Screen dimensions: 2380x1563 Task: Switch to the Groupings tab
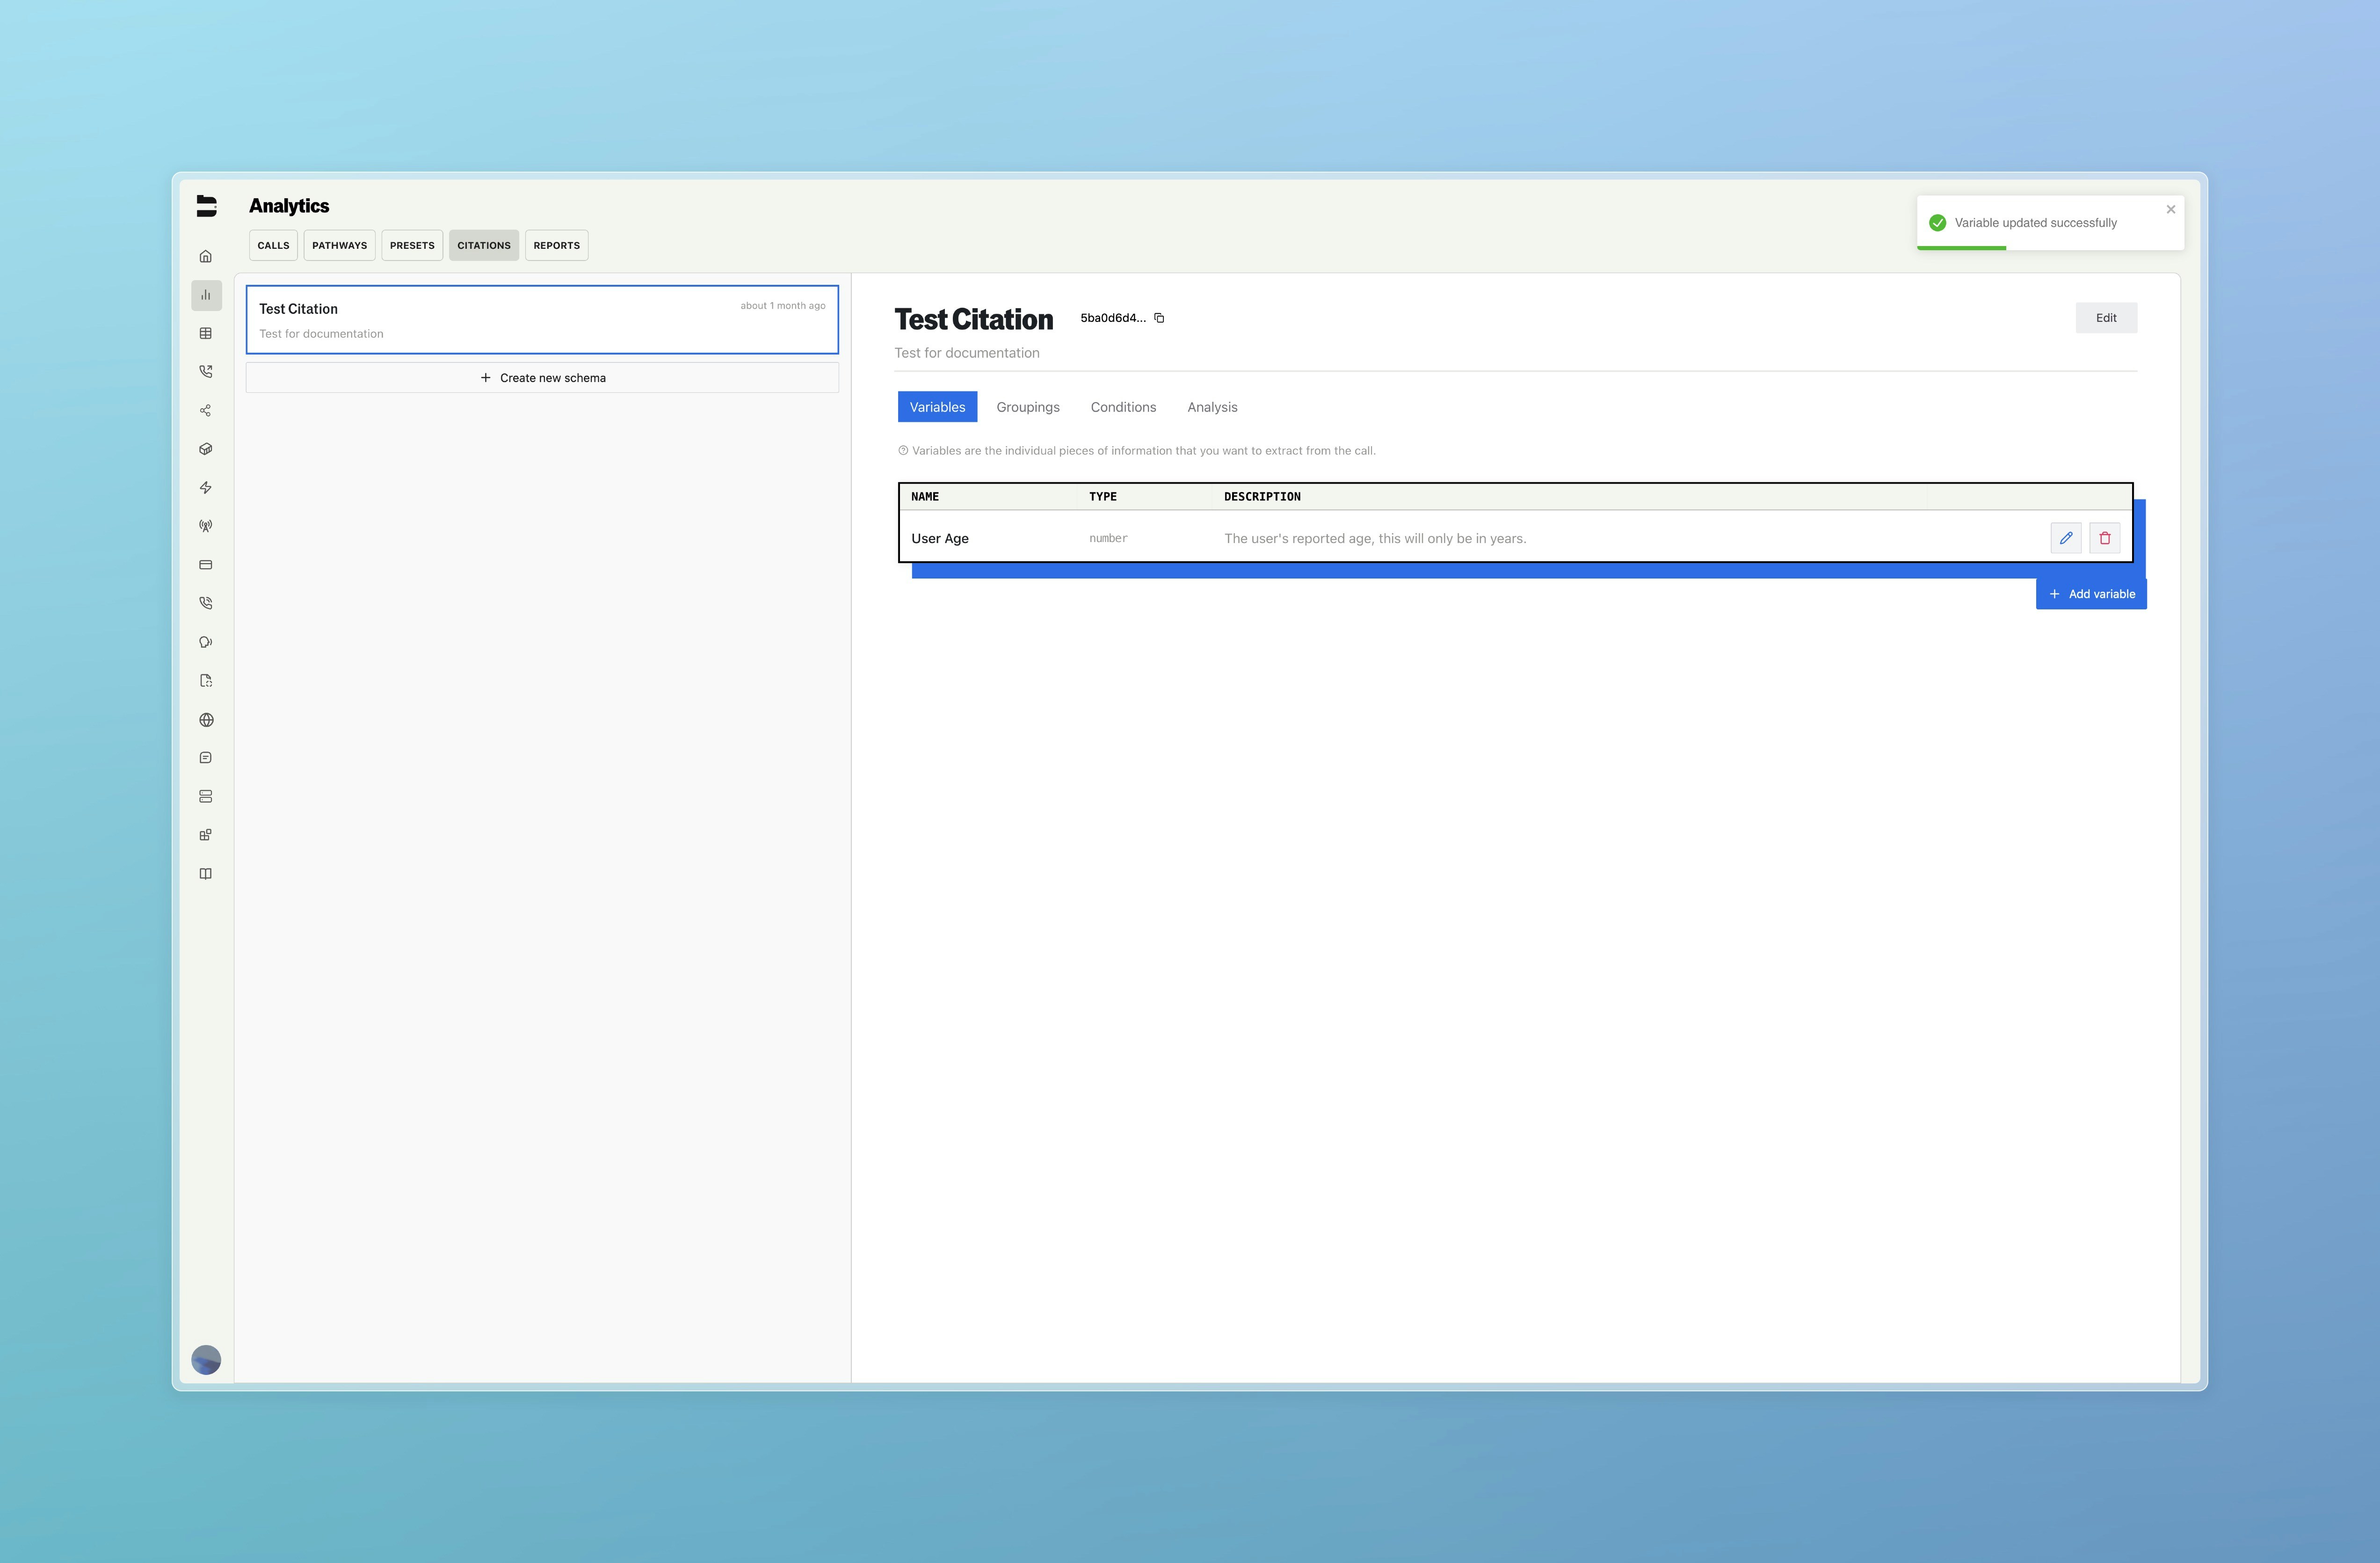click(x=1027, y=407)
